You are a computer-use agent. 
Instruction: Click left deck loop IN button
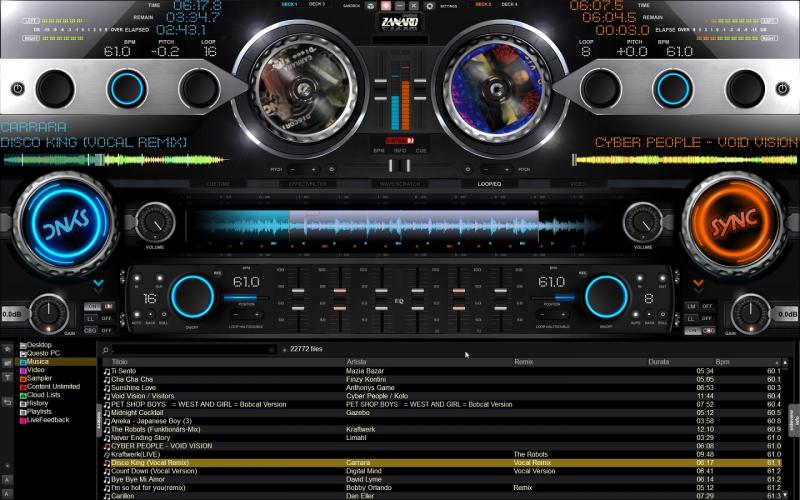tap(137, 279)
